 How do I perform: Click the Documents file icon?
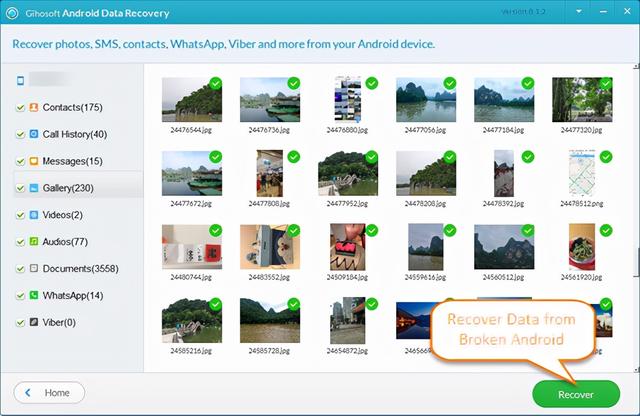(34, 268)
